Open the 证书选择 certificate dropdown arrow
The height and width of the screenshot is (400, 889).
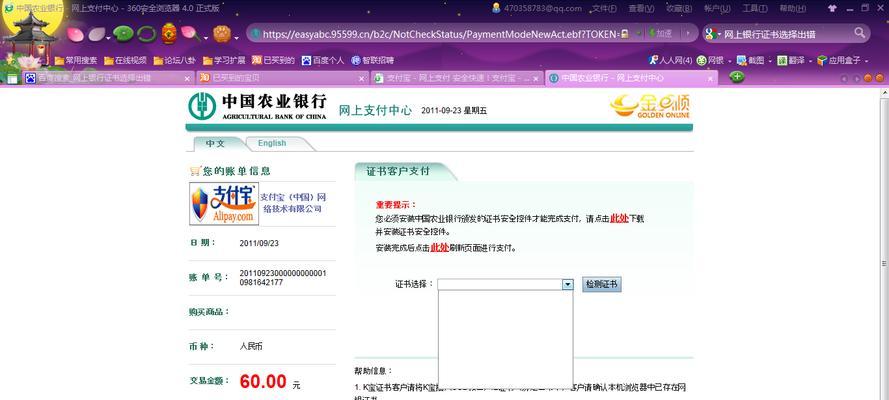568,284
